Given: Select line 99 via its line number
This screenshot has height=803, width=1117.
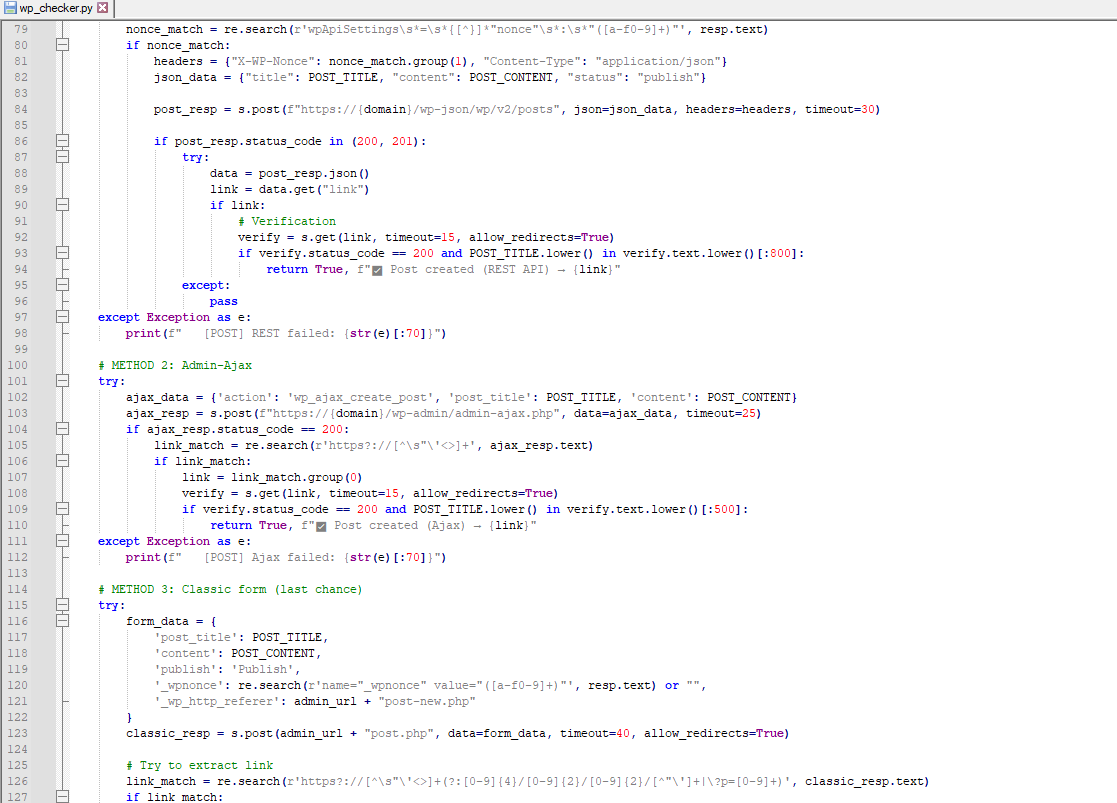Looking at the screenshot, I should tap(21, 349).
